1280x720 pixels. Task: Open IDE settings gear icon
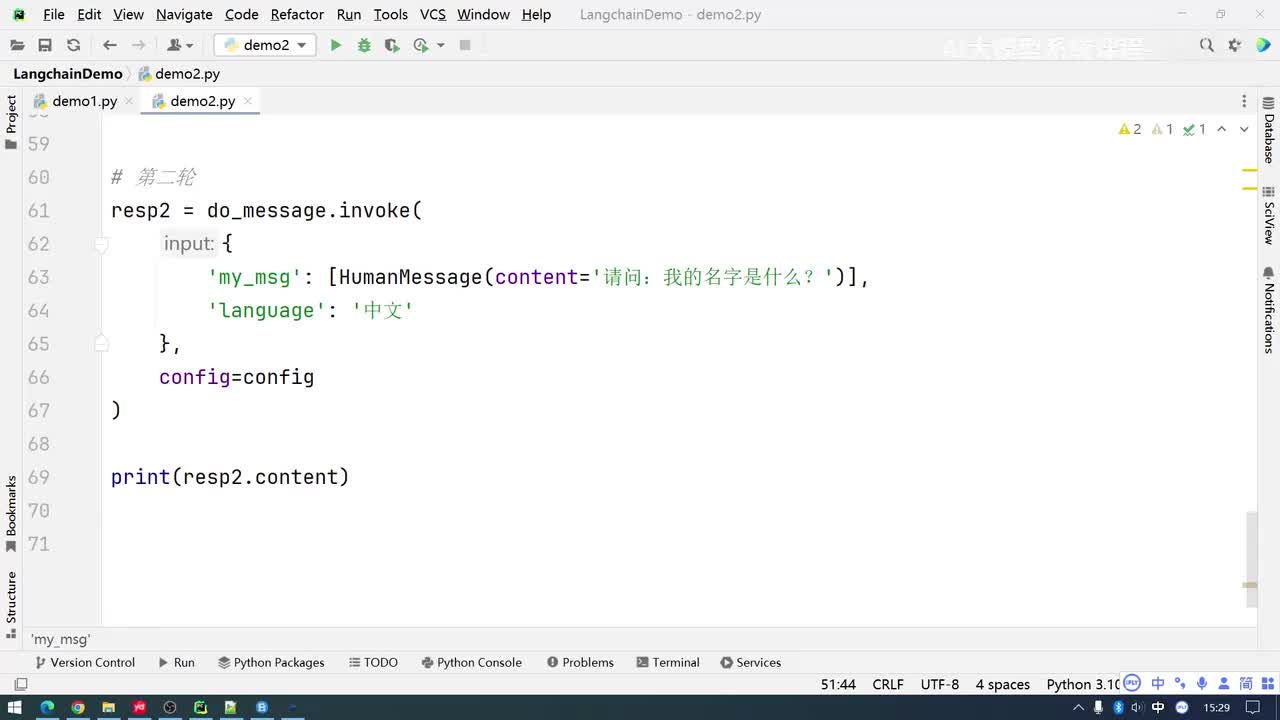1235,45
